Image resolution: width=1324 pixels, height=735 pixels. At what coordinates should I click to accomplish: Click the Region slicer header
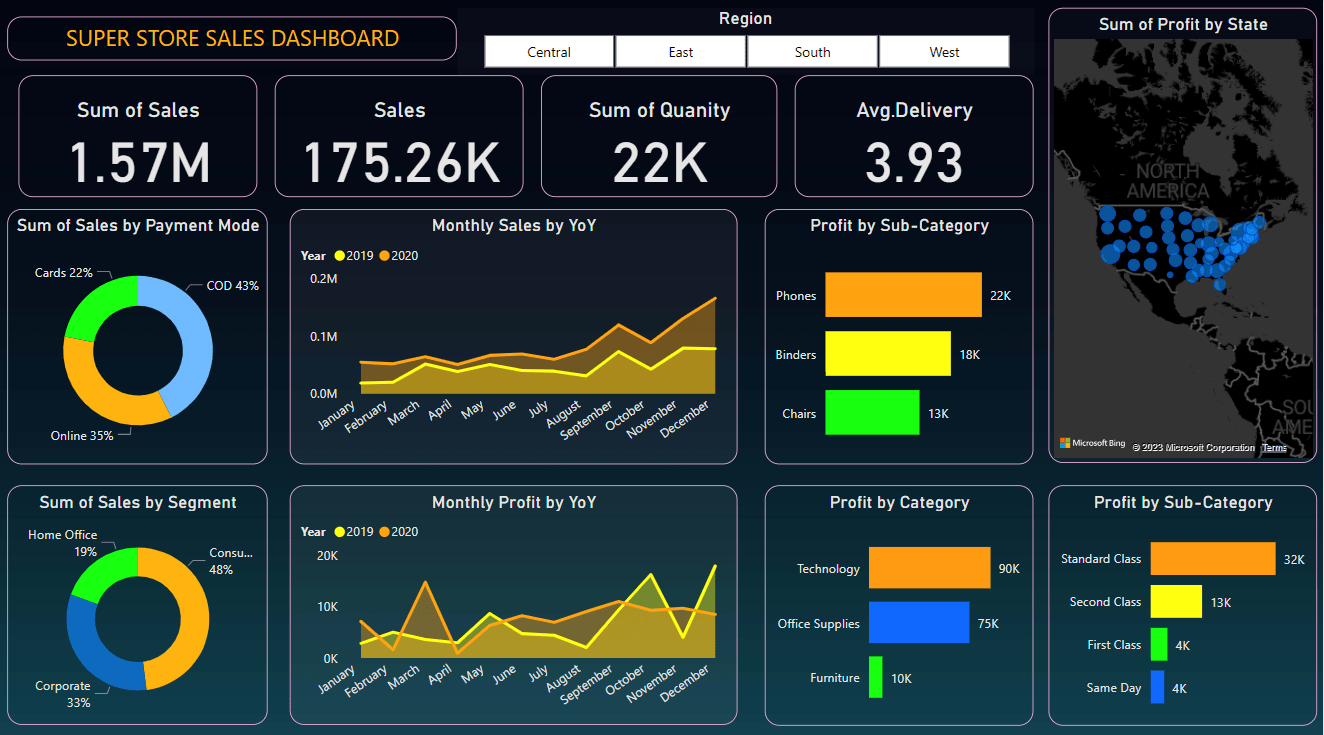745,18
